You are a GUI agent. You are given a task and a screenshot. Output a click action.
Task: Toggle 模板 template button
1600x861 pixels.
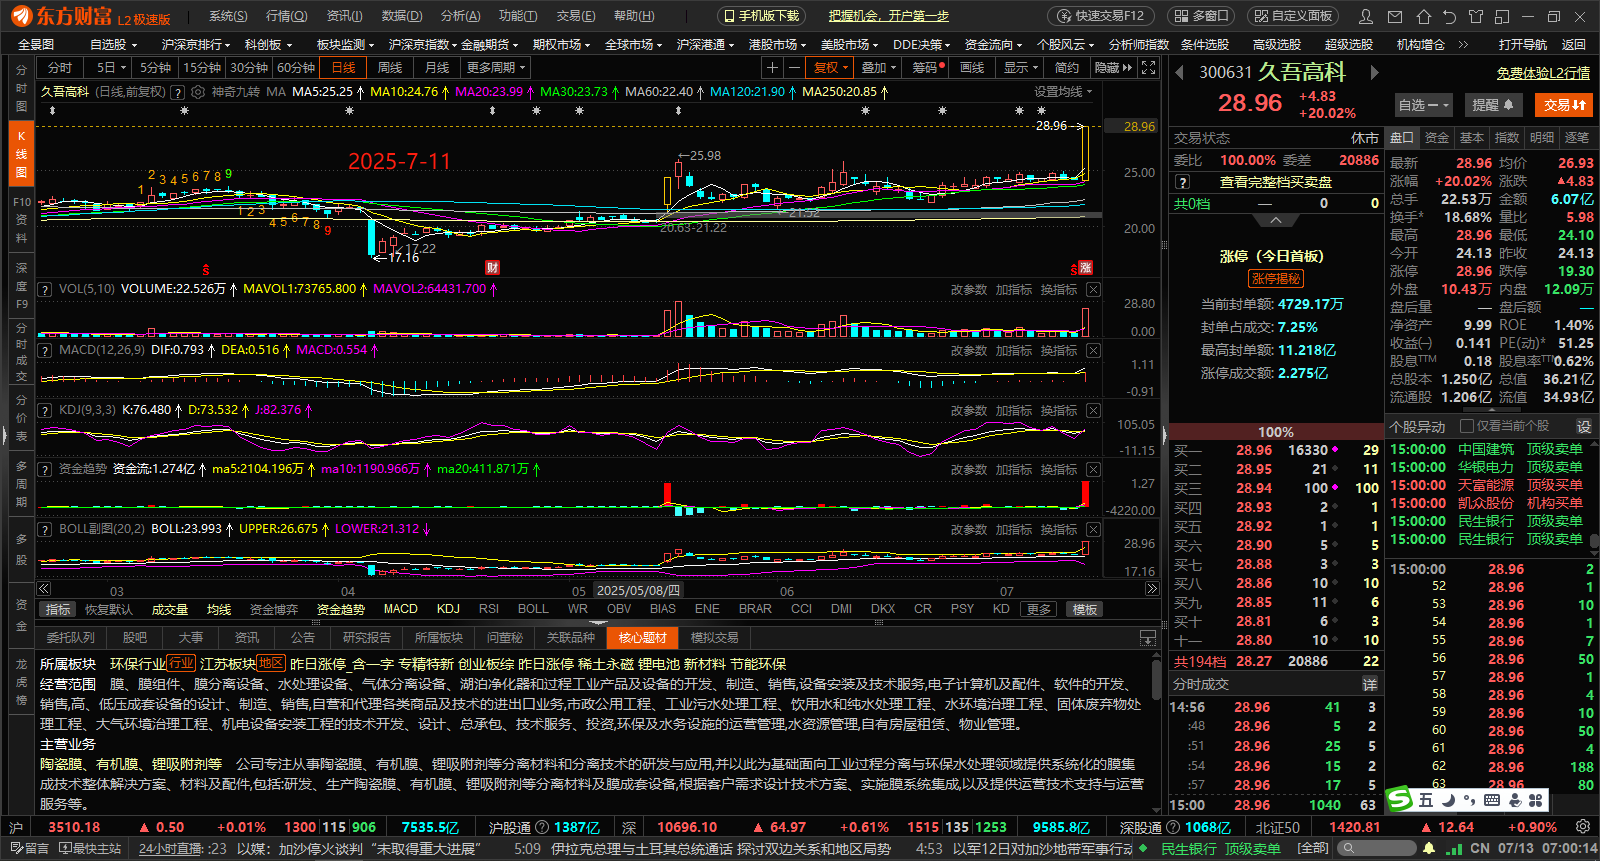(x=1085, y=609)
